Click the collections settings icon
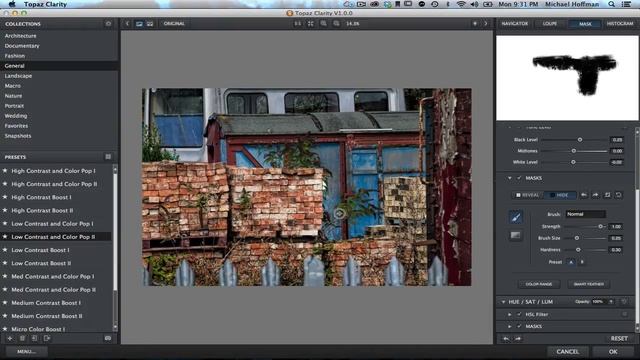The height and width of the screenshot is (360, 640). tap(108, 24)
